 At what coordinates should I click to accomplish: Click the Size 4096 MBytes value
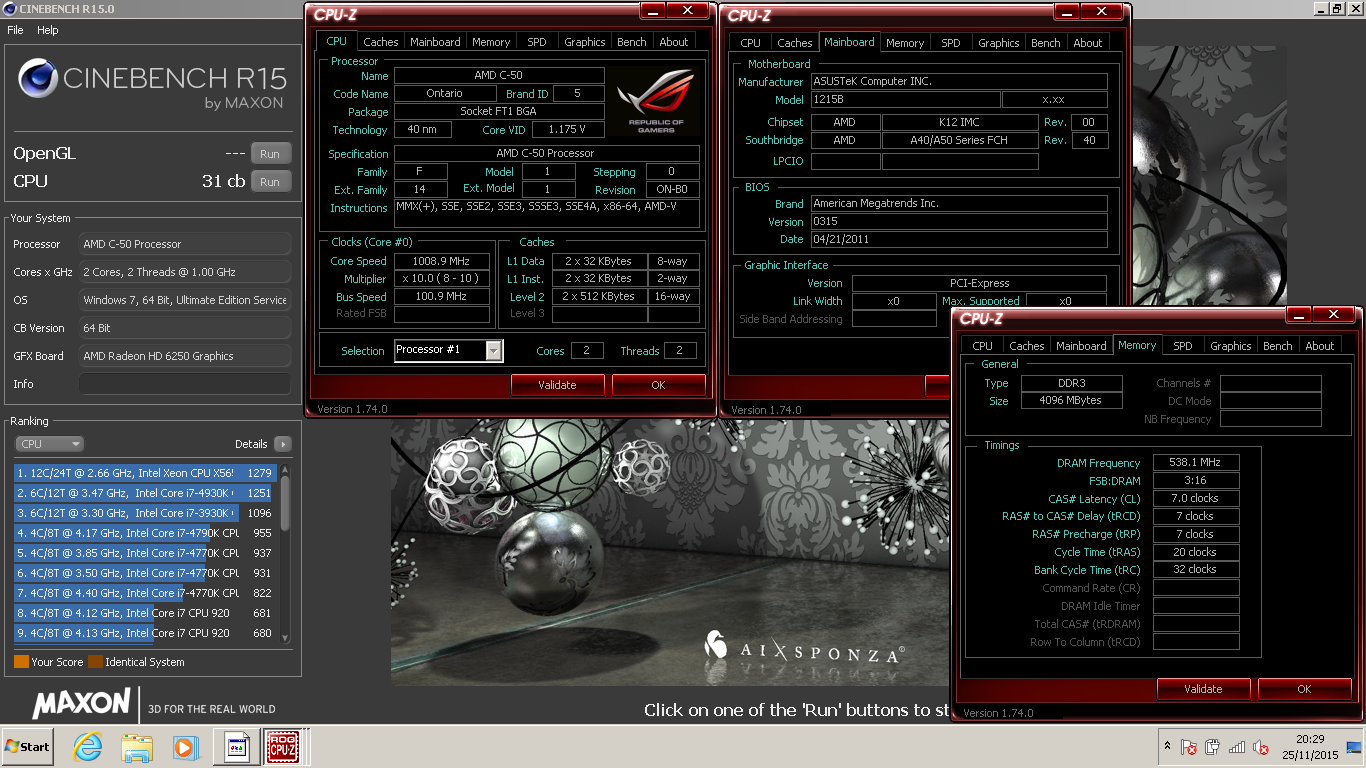(x=1072, y=400)
